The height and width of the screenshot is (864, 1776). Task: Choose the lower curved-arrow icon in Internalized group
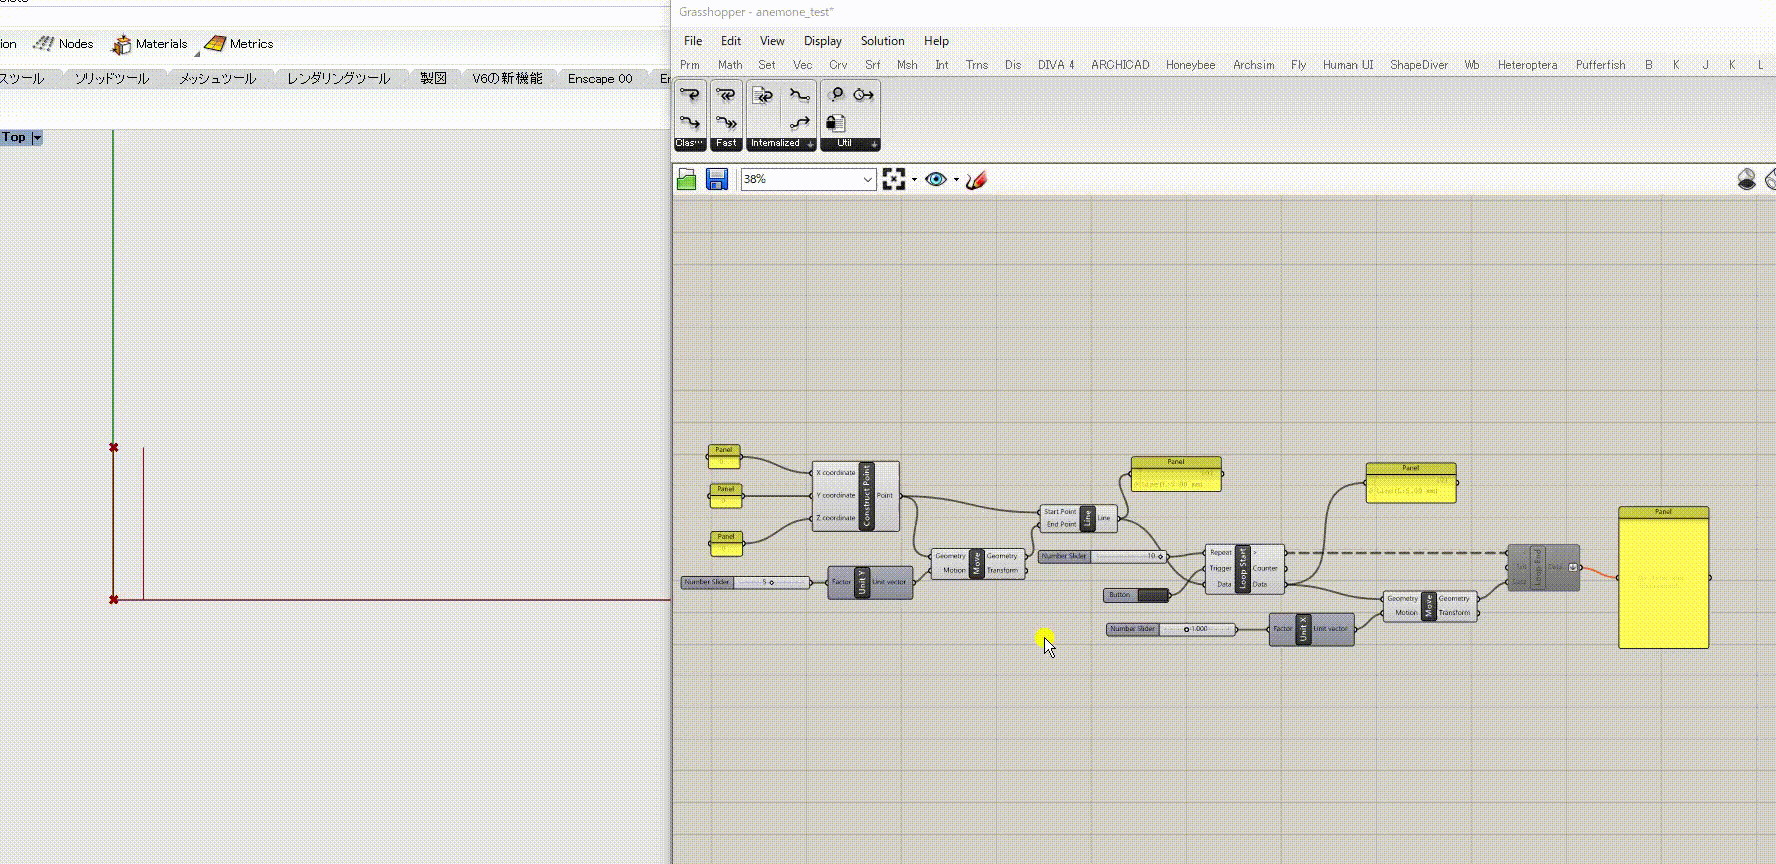coord(799,123)
